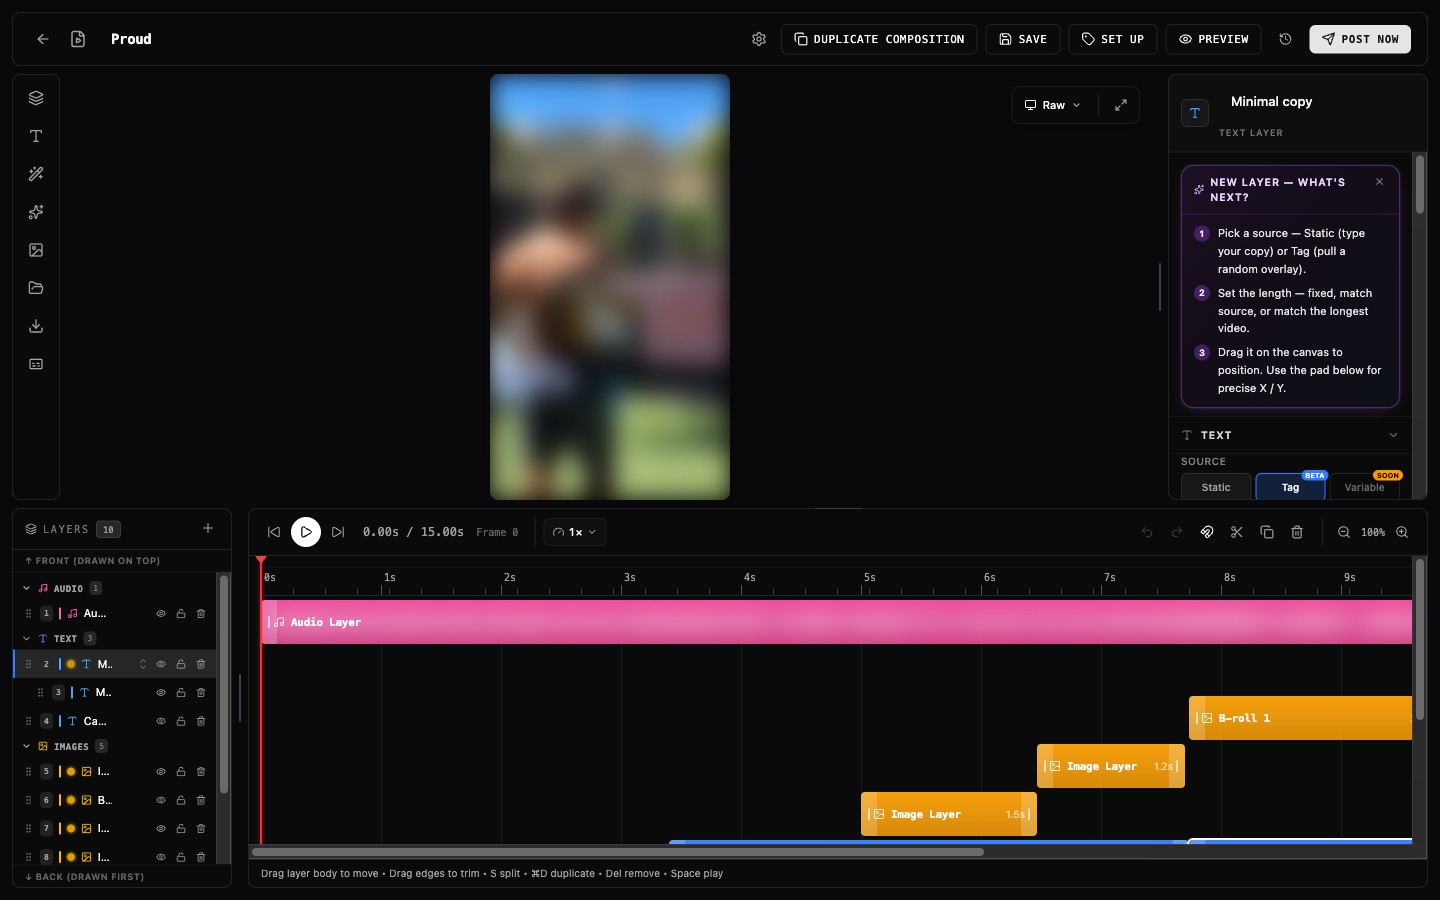
Task: Open the sparkles AI generate tool
Action: [36, 212]
